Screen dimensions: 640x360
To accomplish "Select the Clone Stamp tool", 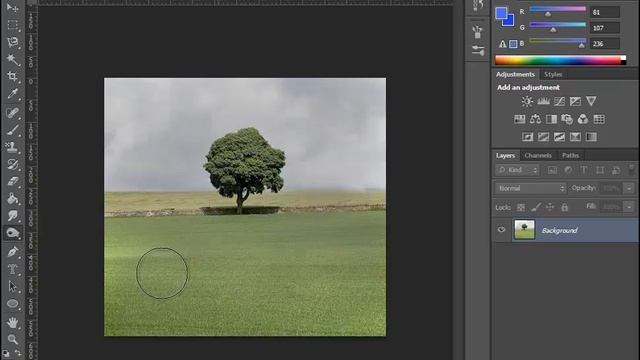I will coord(12,147).
